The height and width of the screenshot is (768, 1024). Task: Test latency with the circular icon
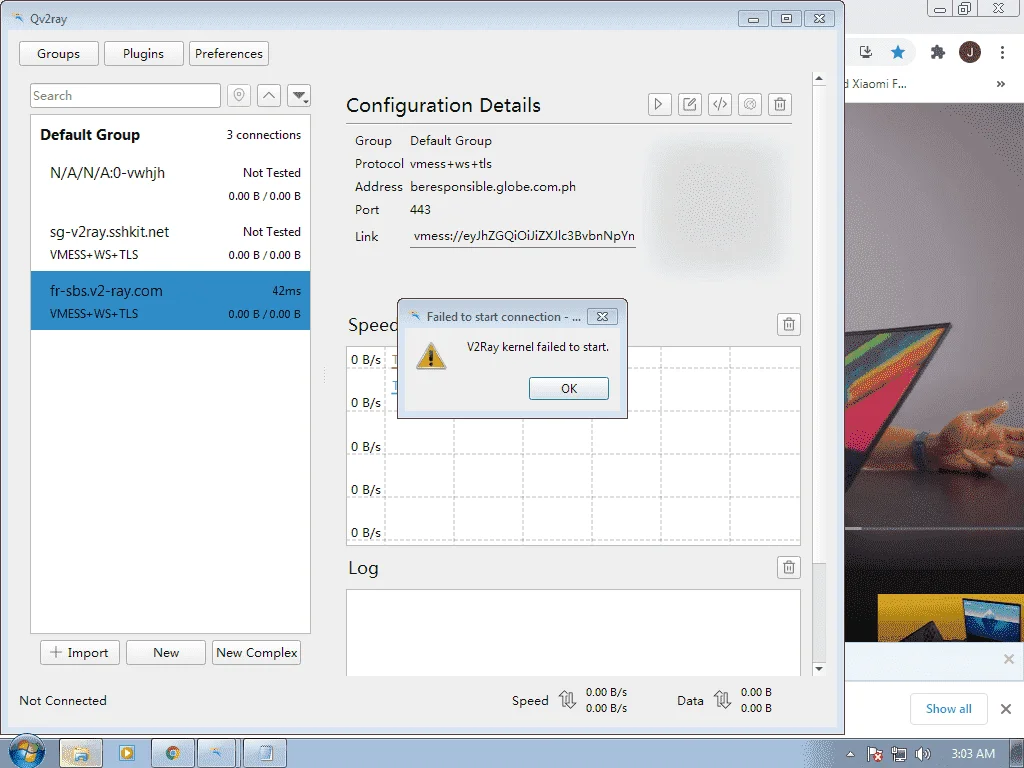click(x=750, y=104)
